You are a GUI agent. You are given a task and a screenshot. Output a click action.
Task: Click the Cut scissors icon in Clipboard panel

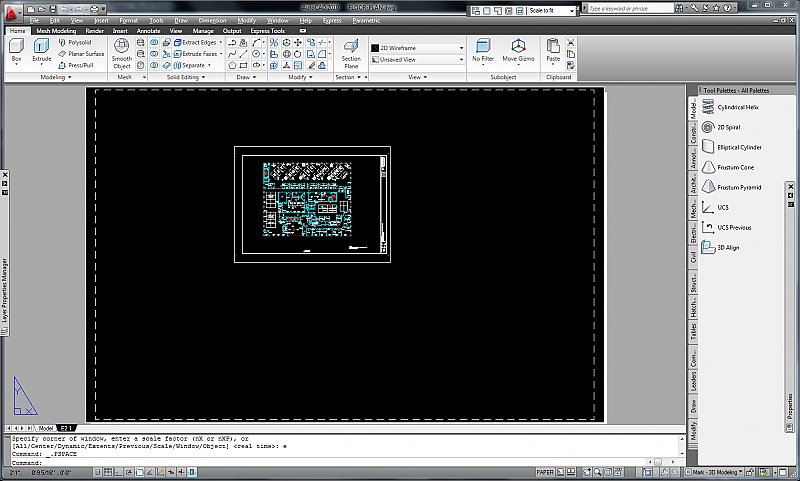(x=570, y=42)
